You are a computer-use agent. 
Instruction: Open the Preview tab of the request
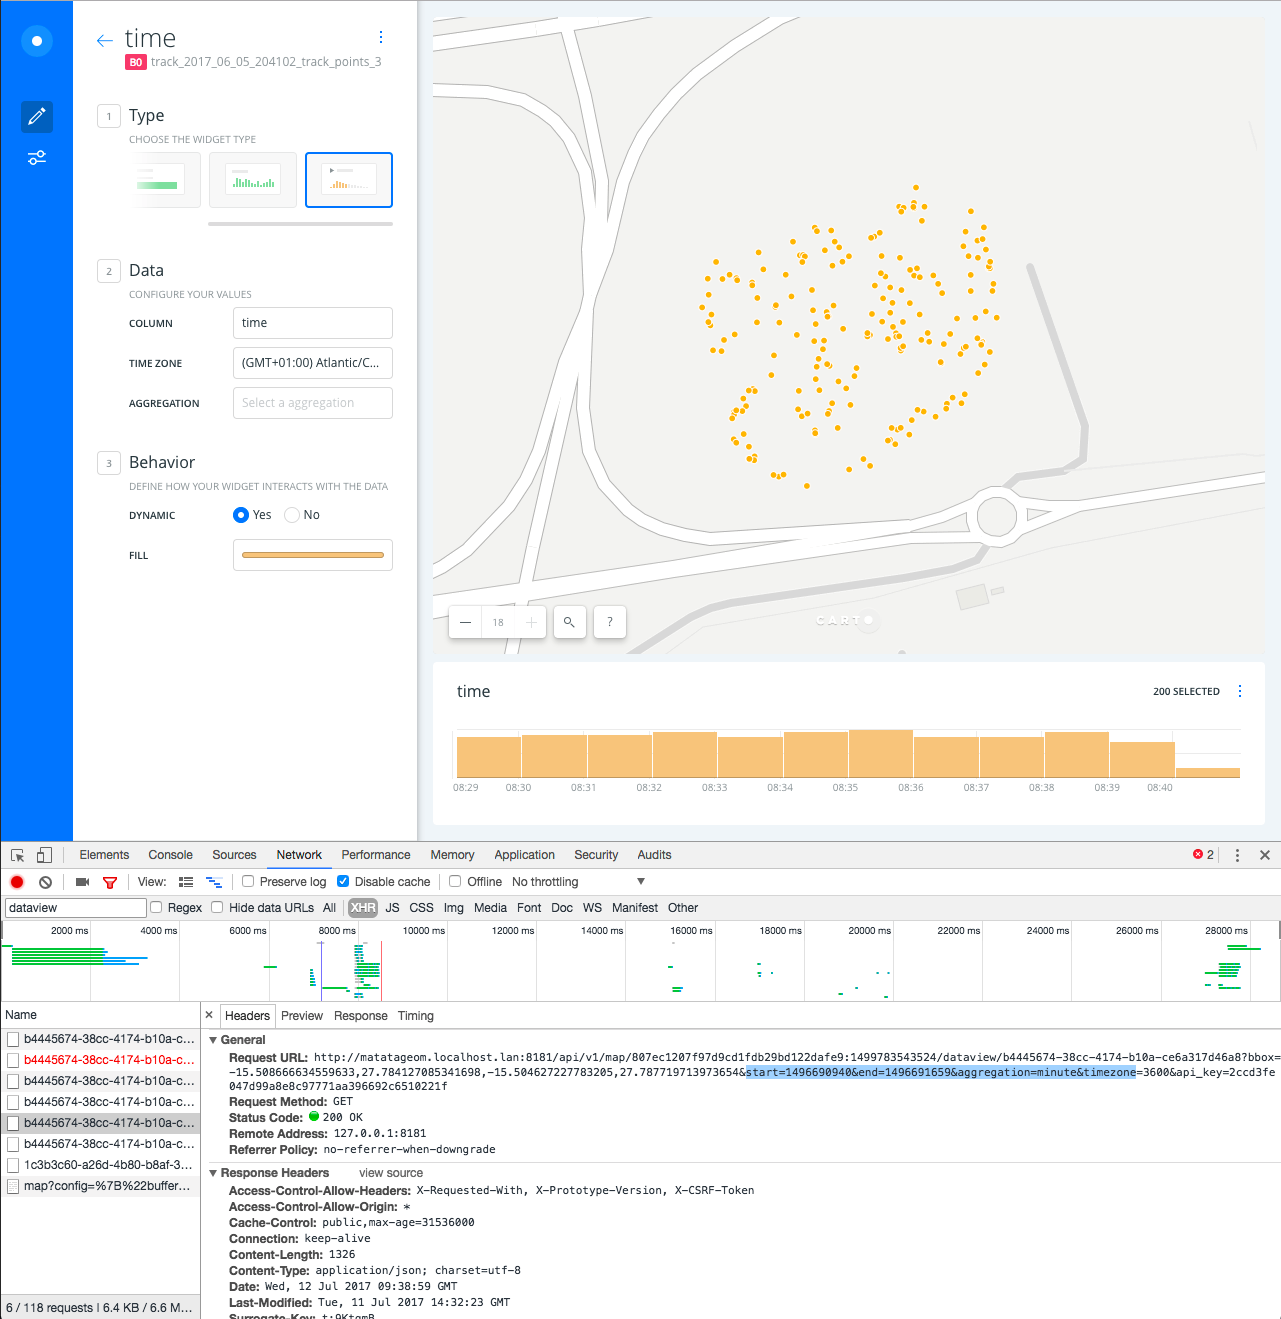[x=302, y=1016]
